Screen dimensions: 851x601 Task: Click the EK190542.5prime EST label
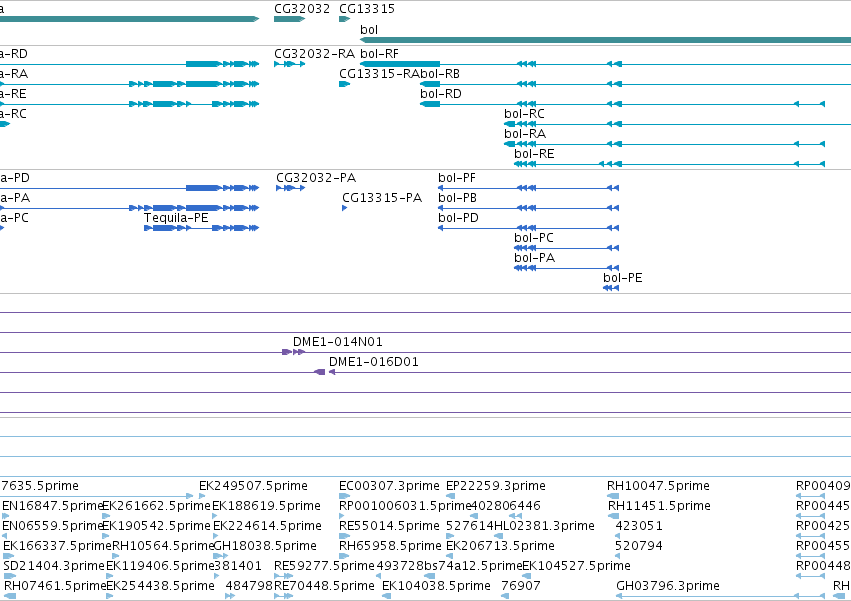coord(156,526)
